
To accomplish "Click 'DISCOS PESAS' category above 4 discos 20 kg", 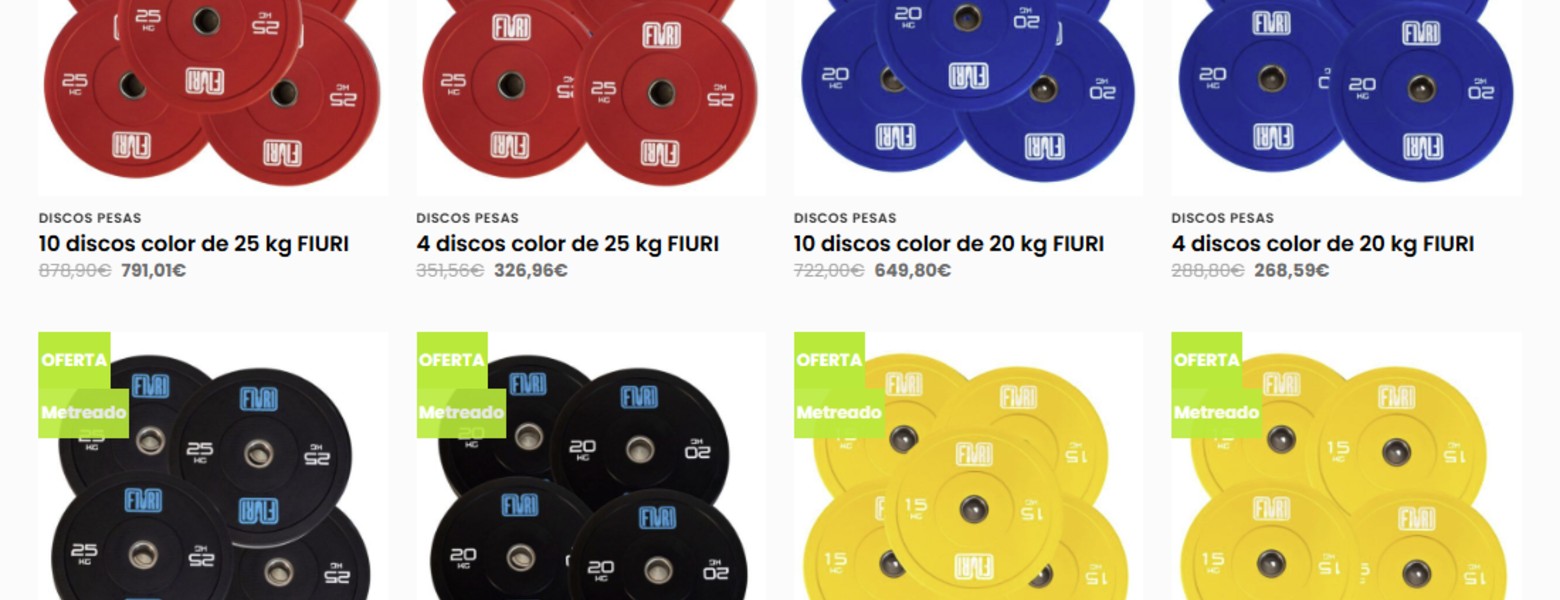I will click(x=1222, y=218).
